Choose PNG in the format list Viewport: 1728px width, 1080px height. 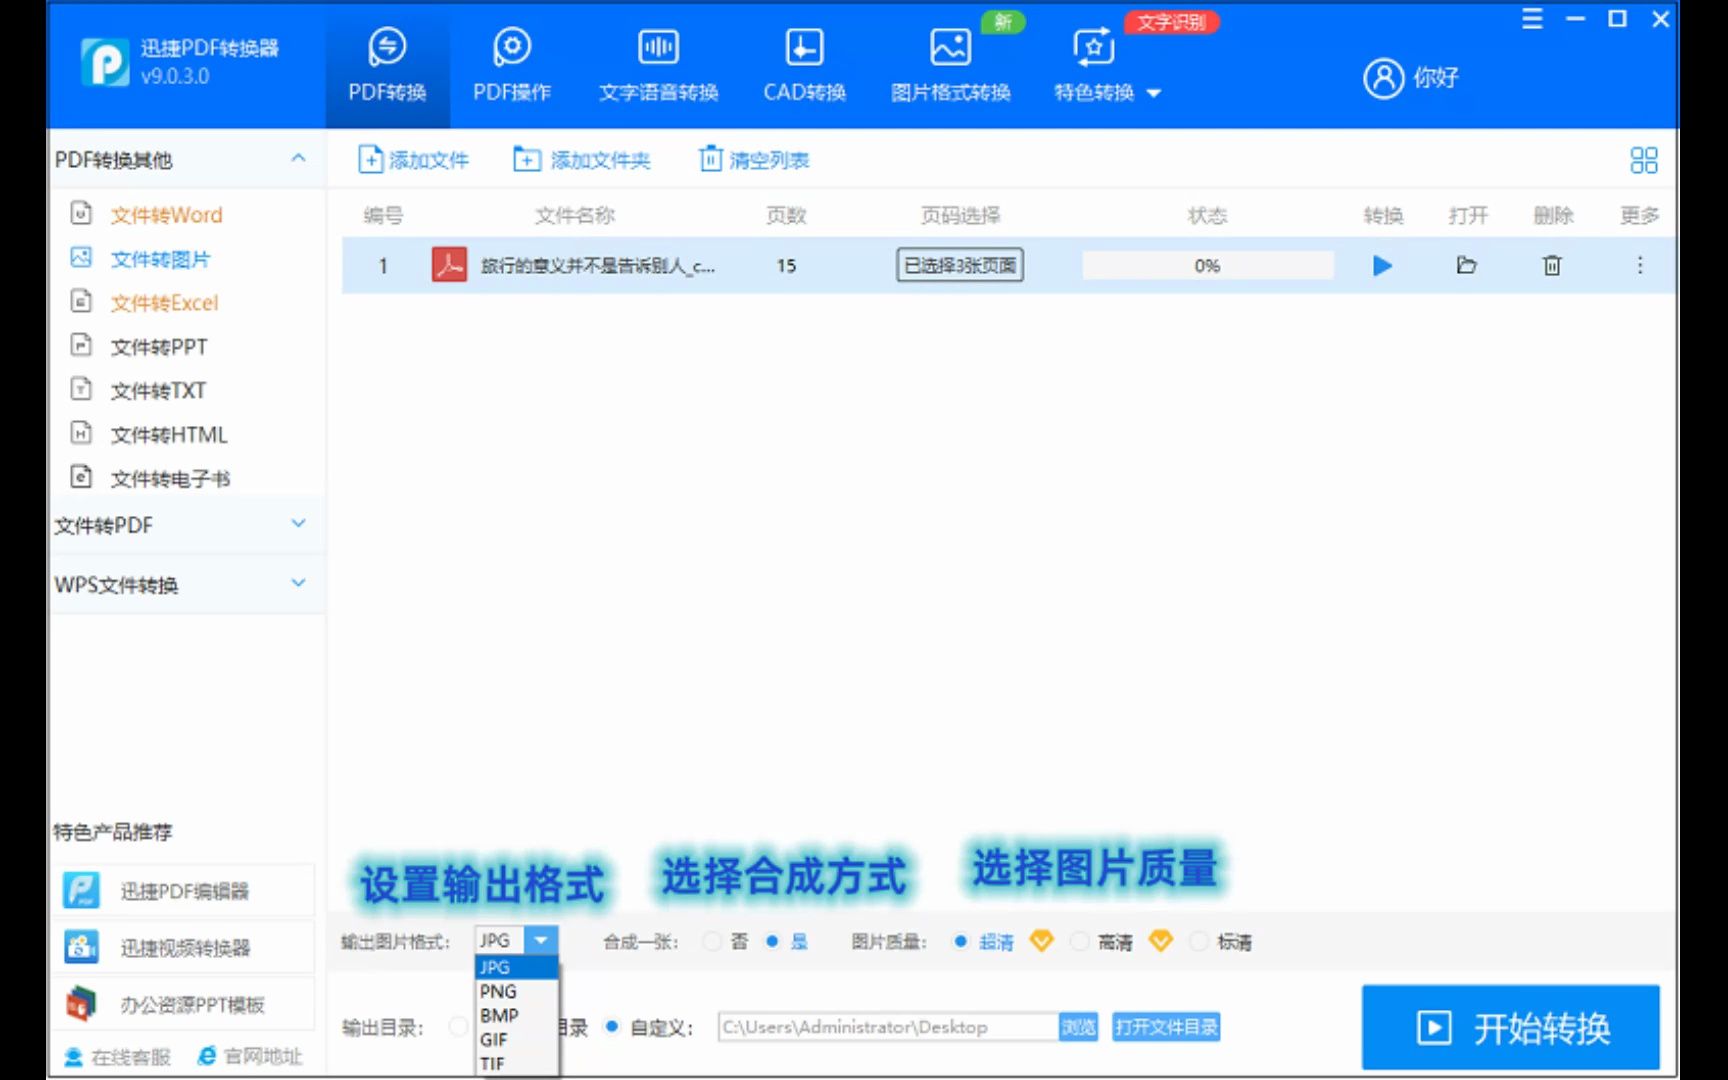(516, 991)
